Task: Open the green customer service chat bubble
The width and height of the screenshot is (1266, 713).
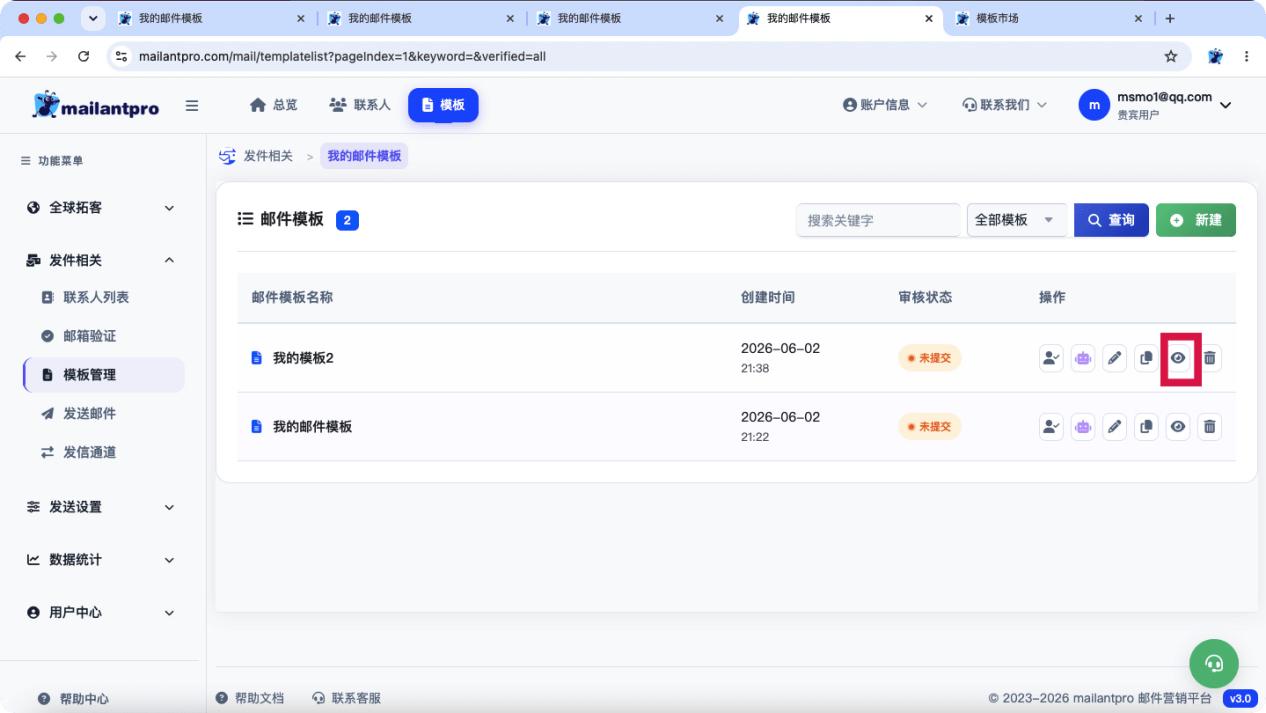Action: (1214, 663)
